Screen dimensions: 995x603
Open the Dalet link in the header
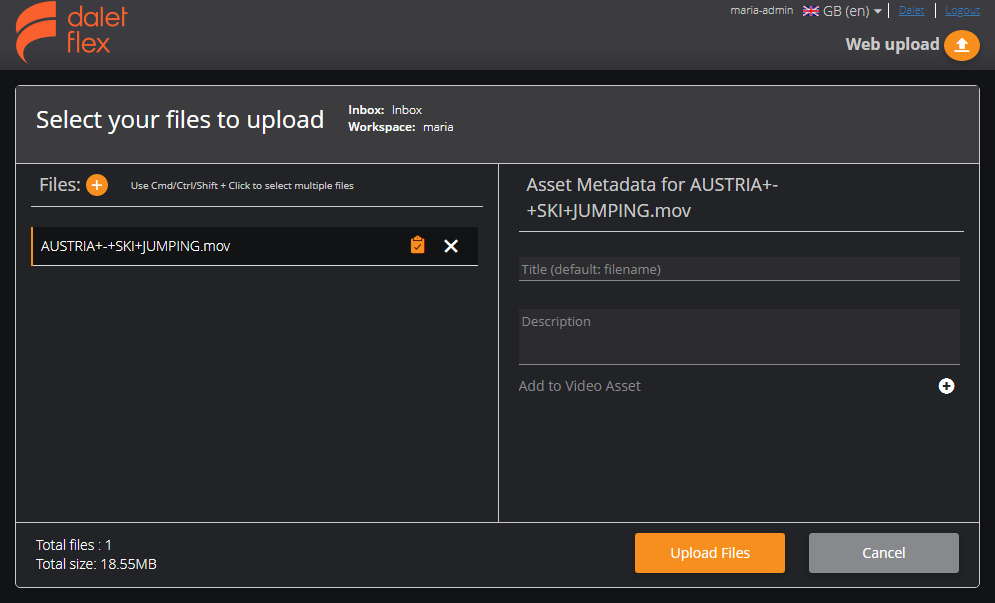point(911,10)
